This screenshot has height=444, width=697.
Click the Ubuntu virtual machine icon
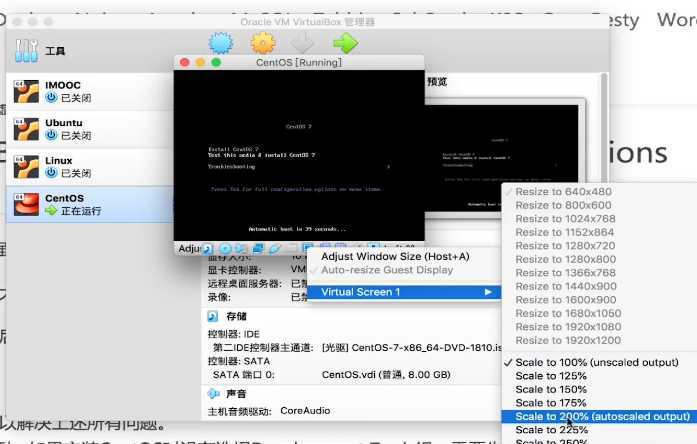(x=26, y=129)
